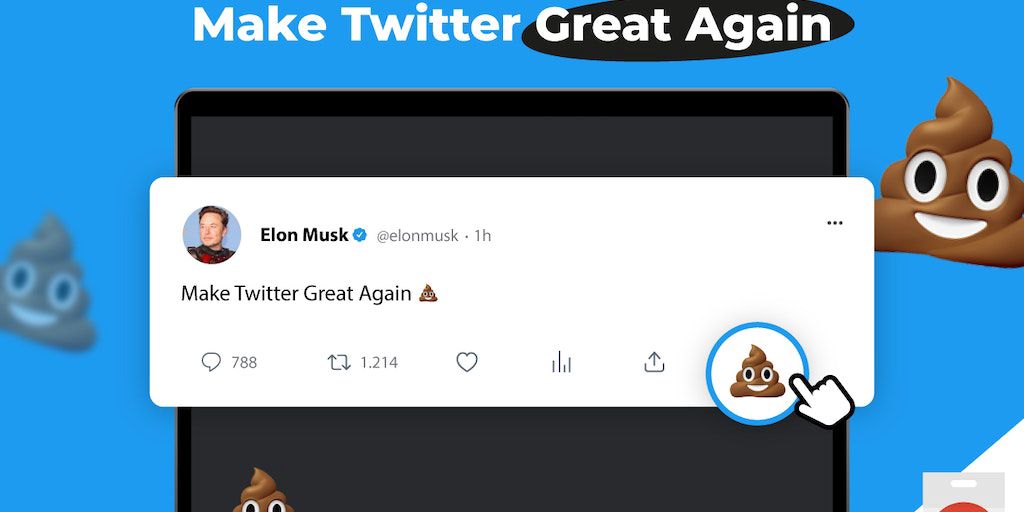The image size is (1024, 512).
Task: Click the small poop emoji in tweet text
Action: coord(428,293)
